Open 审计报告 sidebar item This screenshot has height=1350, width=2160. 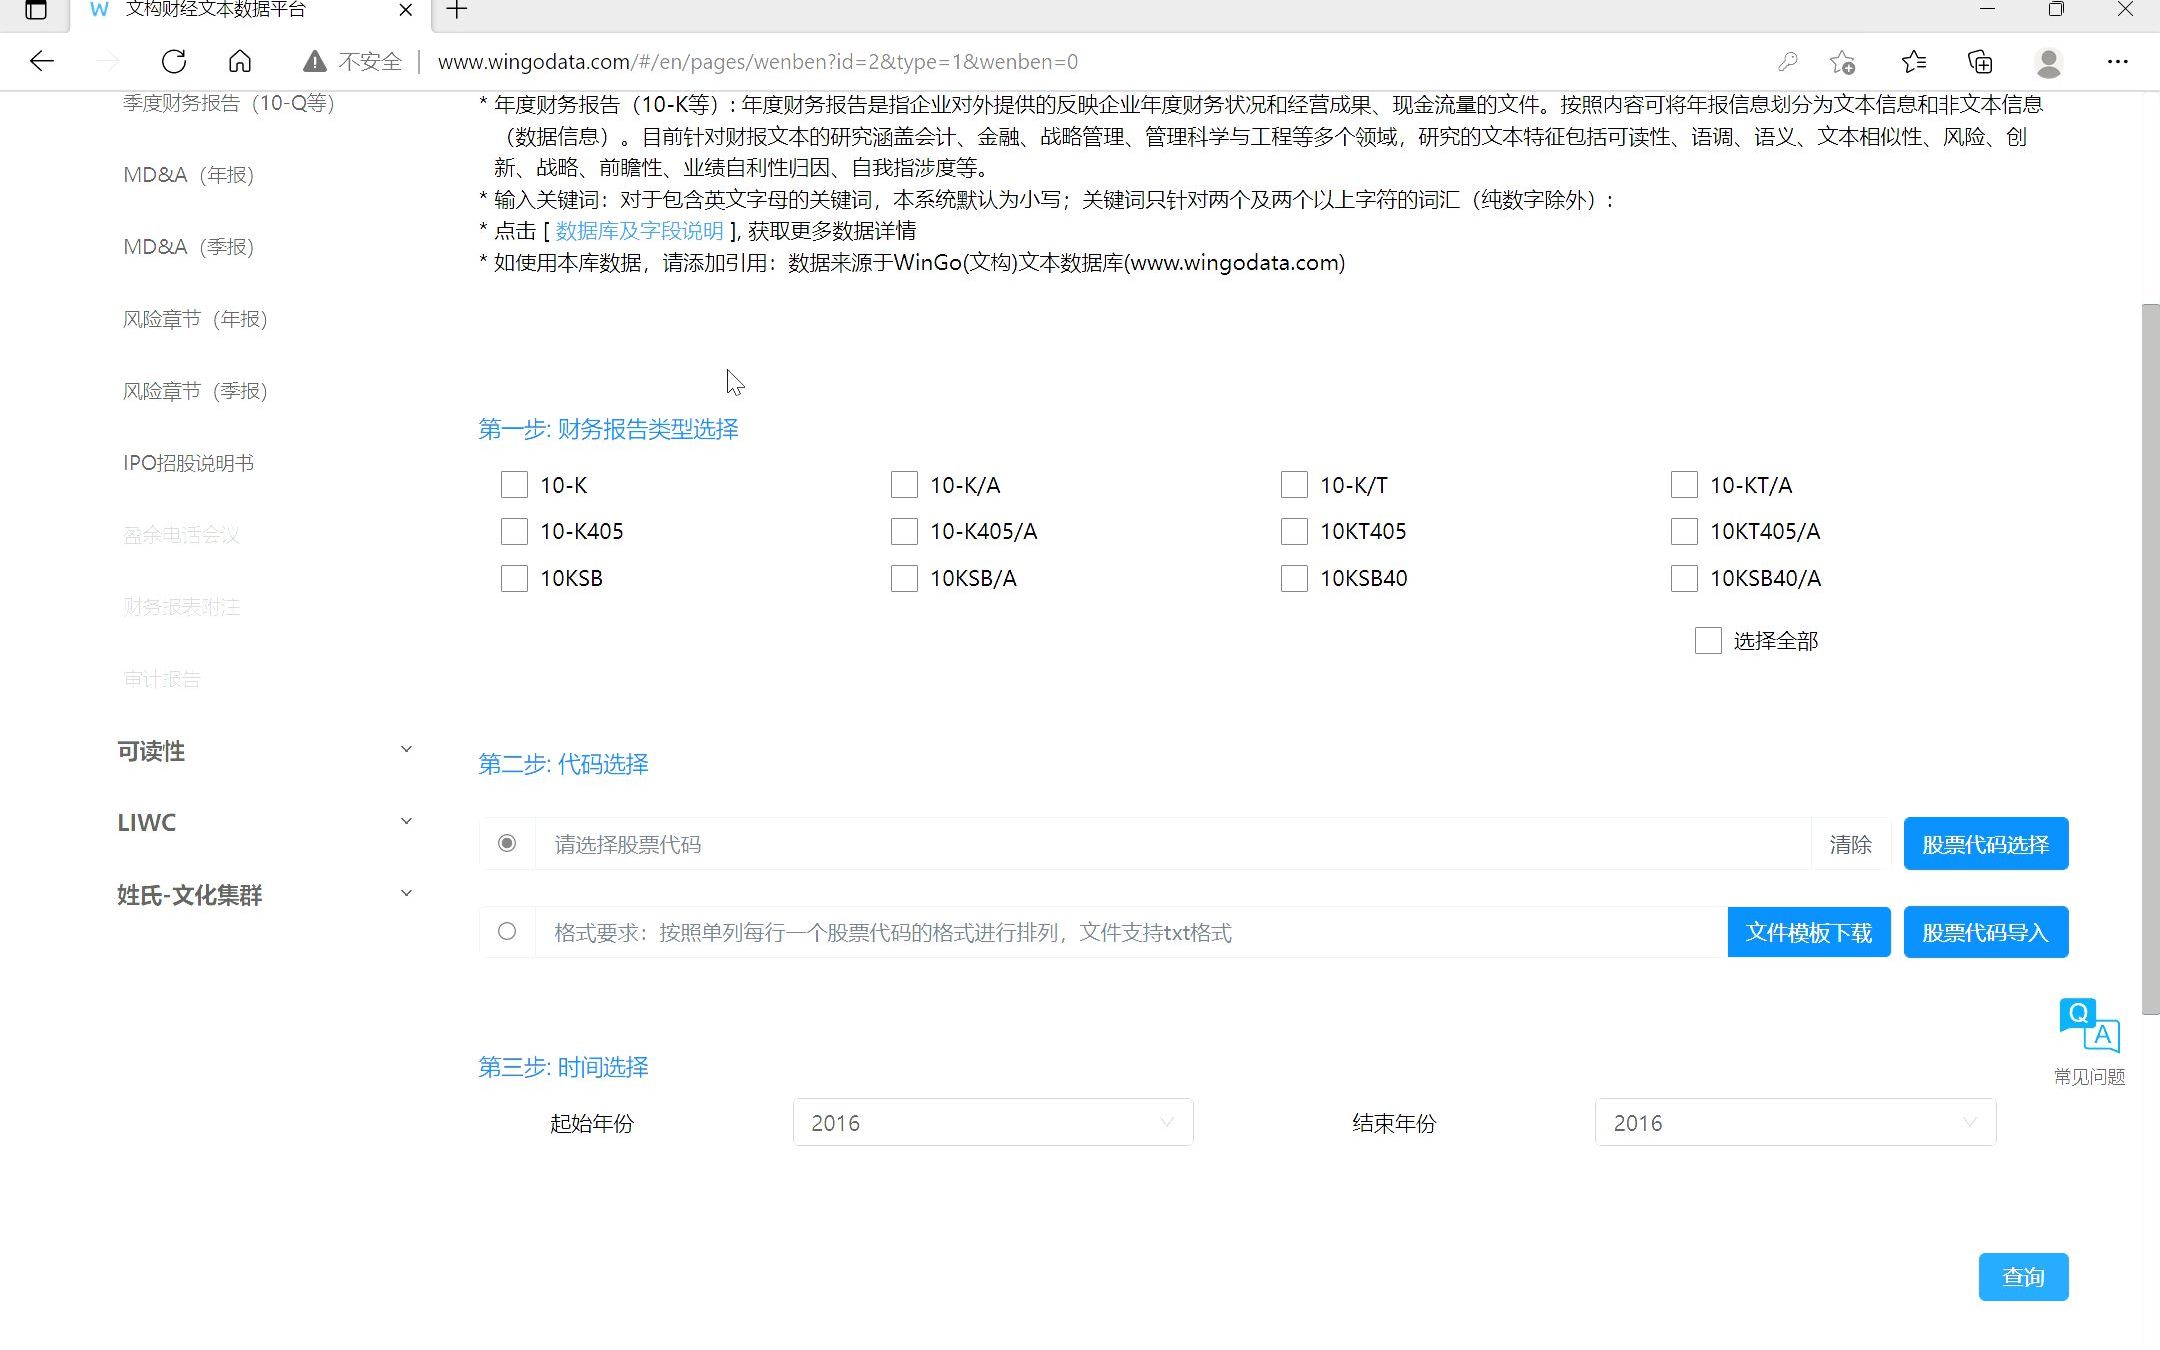[x=162, y=679]
